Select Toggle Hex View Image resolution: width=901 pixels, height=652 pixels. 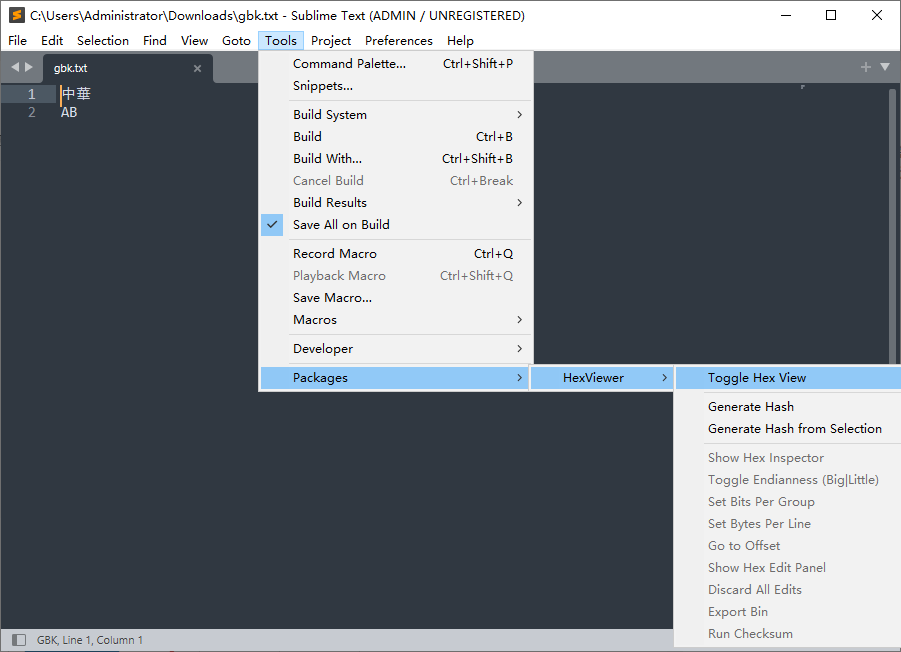tap(788, 378)
